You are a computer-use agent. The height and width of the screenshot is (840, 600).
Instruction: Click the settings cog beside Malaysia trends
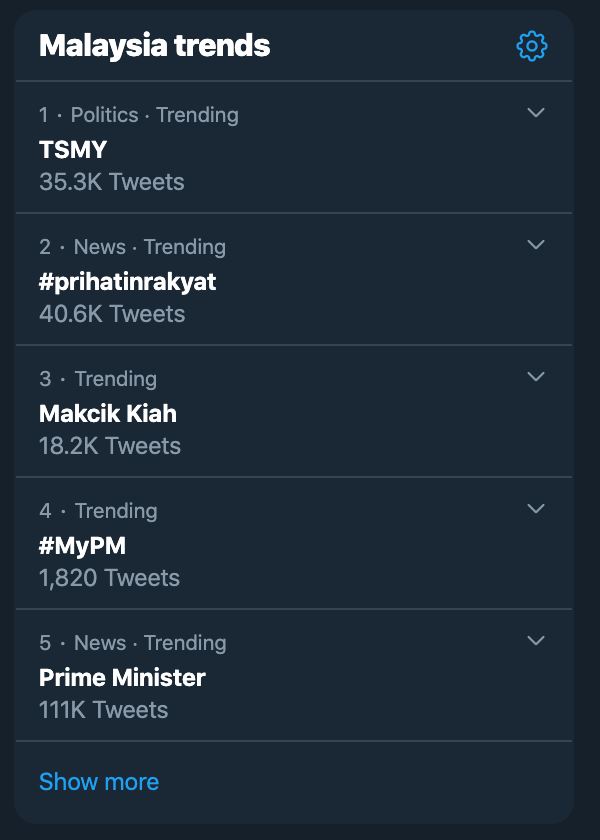point(534,45)
